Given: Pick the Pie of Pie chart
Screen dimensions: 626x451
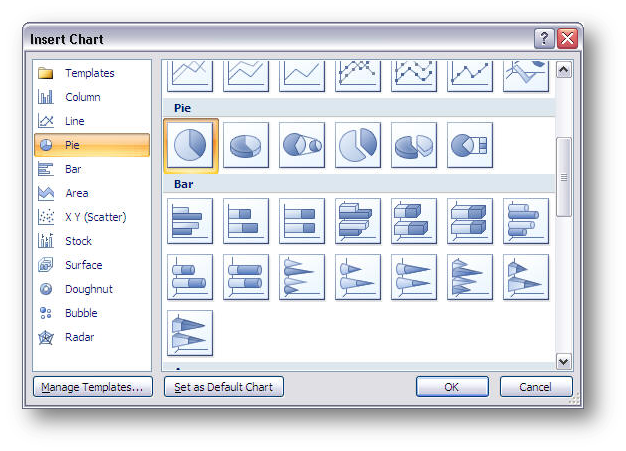Looking at the screenshot, I should [302, 145].
